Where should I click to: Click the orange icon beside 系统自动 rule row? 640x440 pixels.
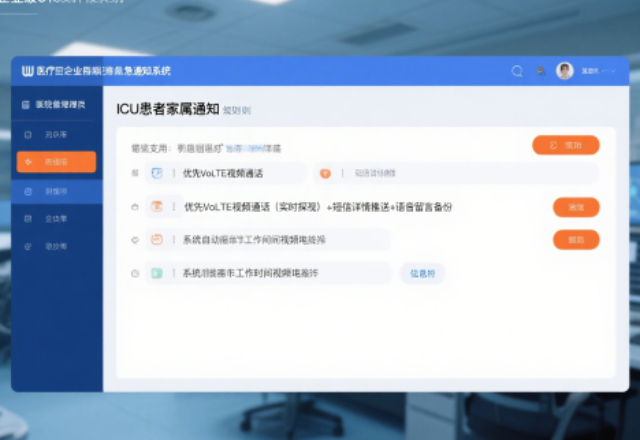pos(157,240)
